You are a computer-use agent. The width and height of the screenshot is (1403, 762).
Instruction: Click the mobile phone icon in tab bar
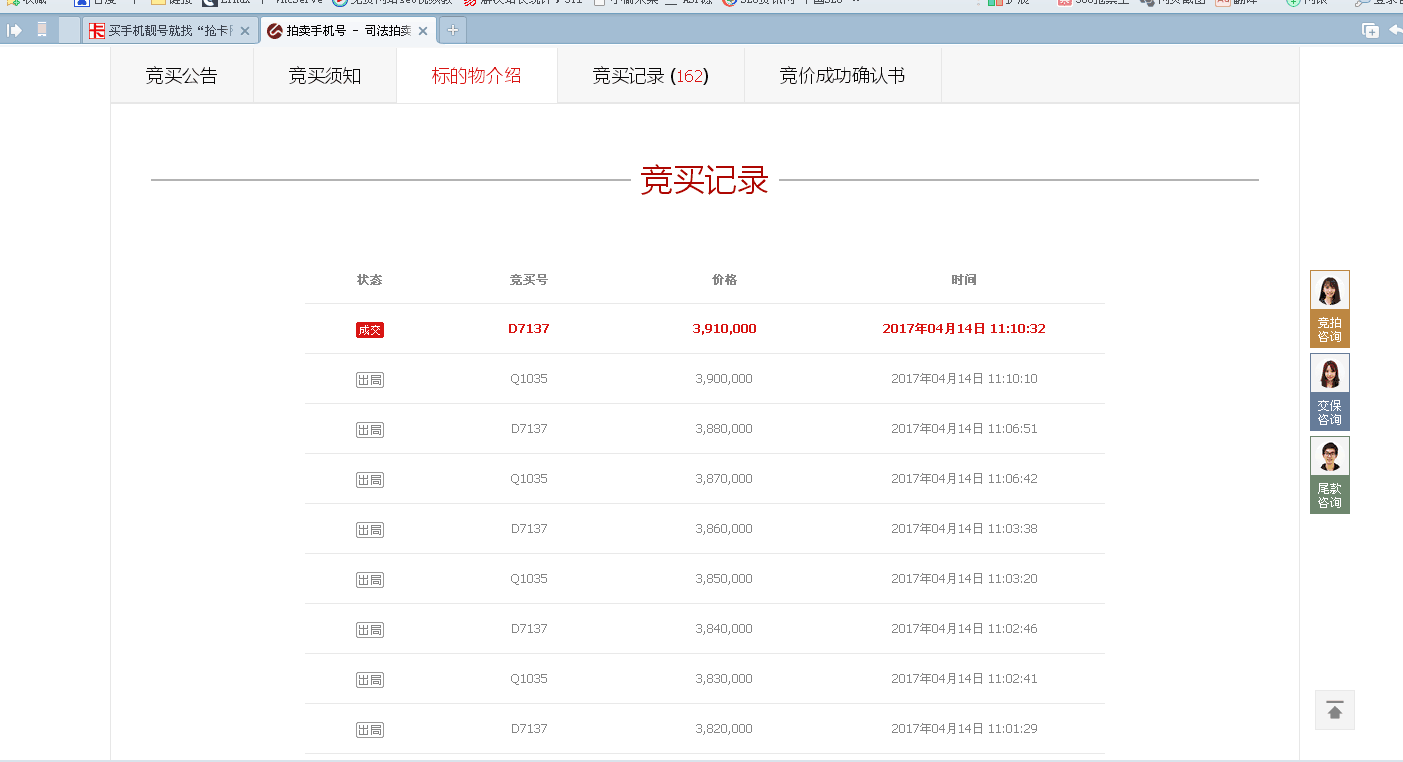click(x=42, y=30)
